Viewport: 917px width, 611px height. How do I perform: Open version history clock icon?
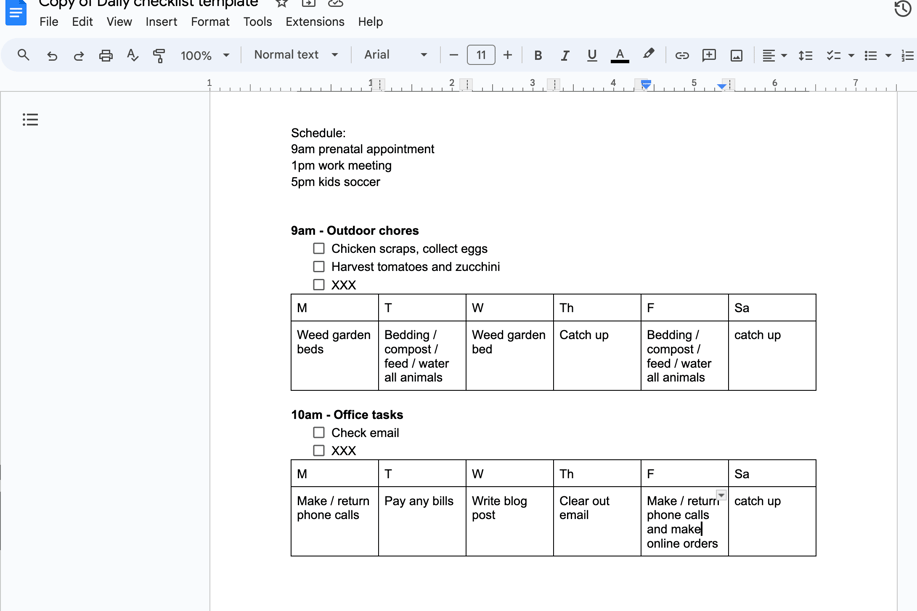pyautogui.click(x=903, y=8)
